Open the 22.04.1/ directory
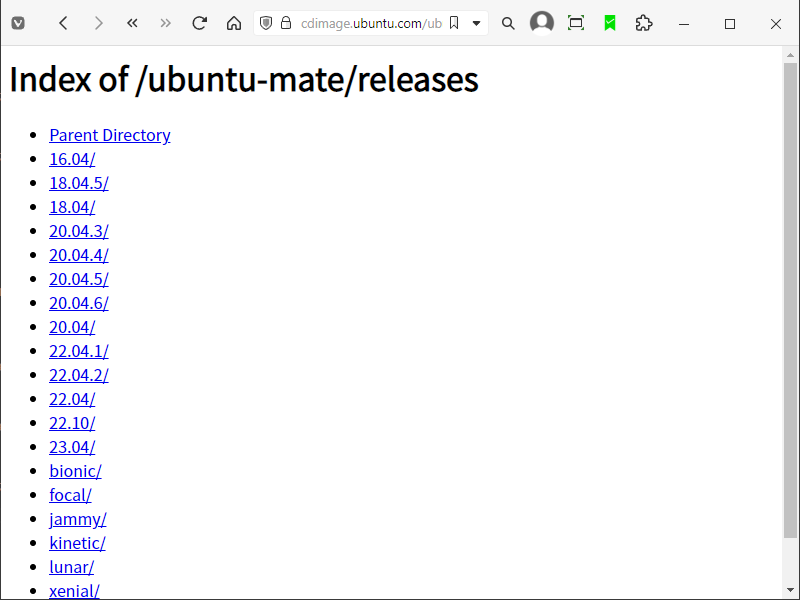This screenshot has width=800, height=600. [x=79, y=351]
